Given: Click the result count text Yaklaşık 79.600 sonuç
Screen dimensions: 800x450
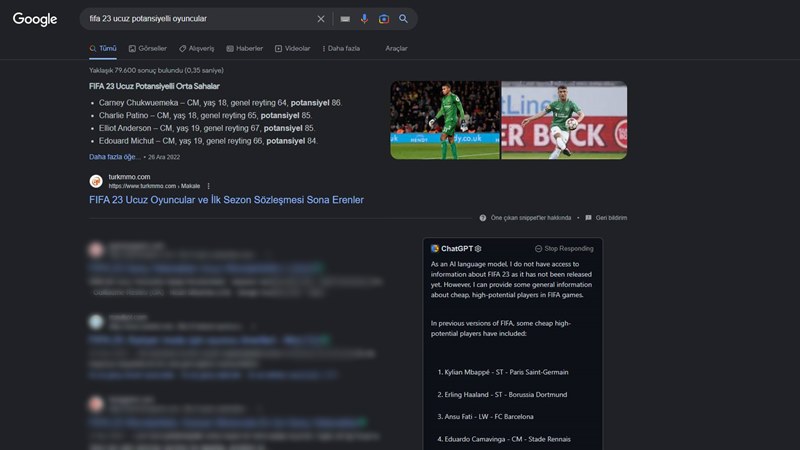Looking at the screenshot, I should [x=156, y=70].
